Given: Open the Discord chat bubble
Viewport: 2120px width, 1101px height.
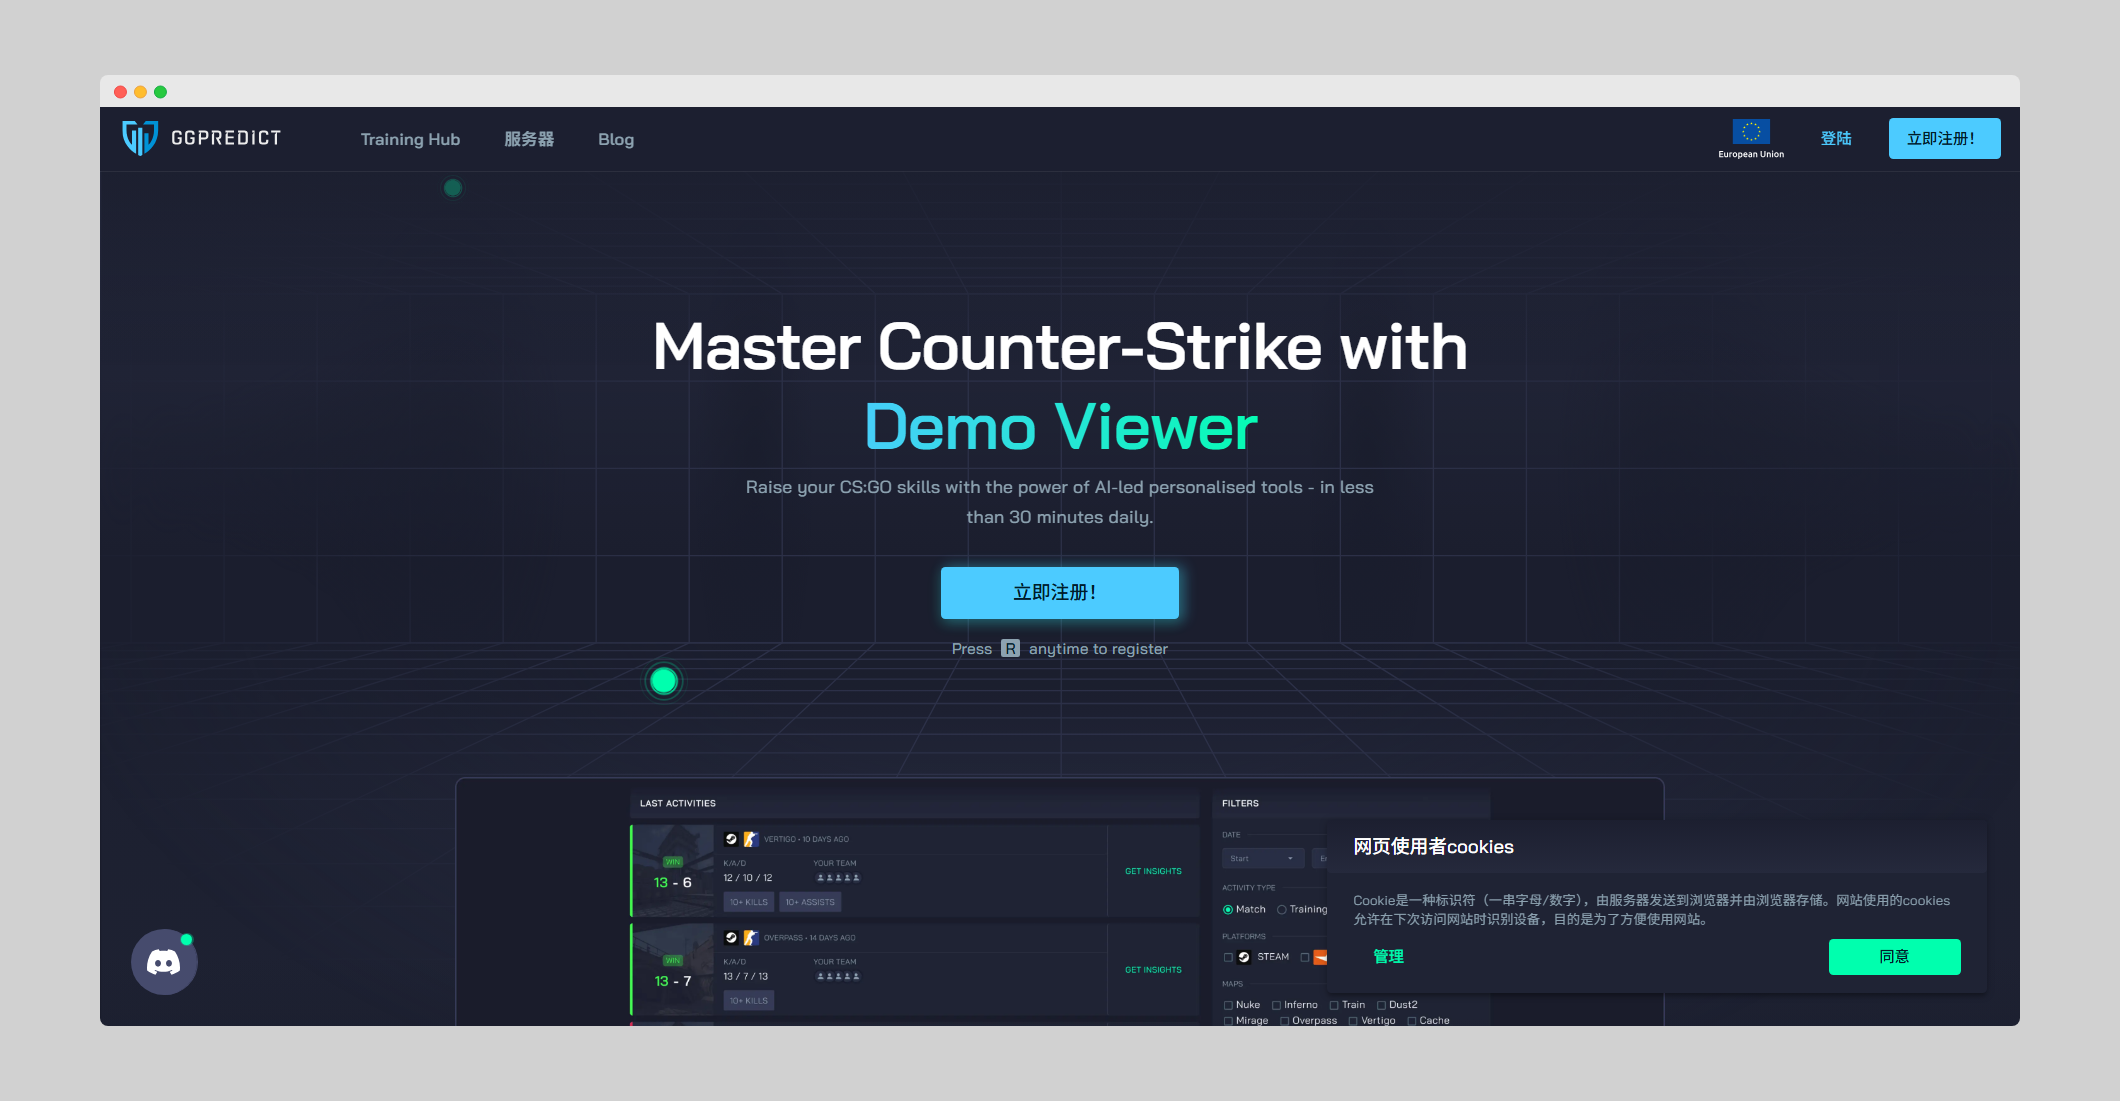Looking at the screenshot, I should [x=164, y=962].
